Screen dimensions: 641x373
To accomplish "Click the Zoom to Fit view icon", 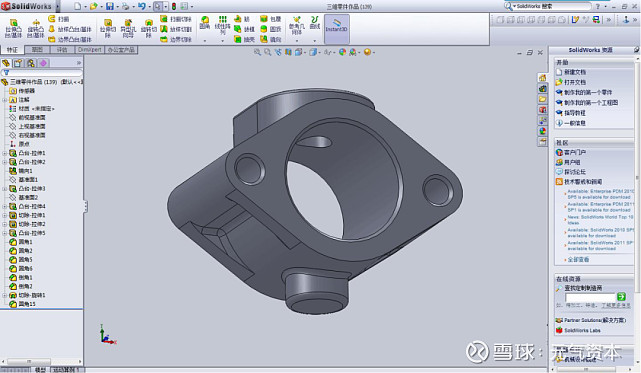I will point(257,52).
